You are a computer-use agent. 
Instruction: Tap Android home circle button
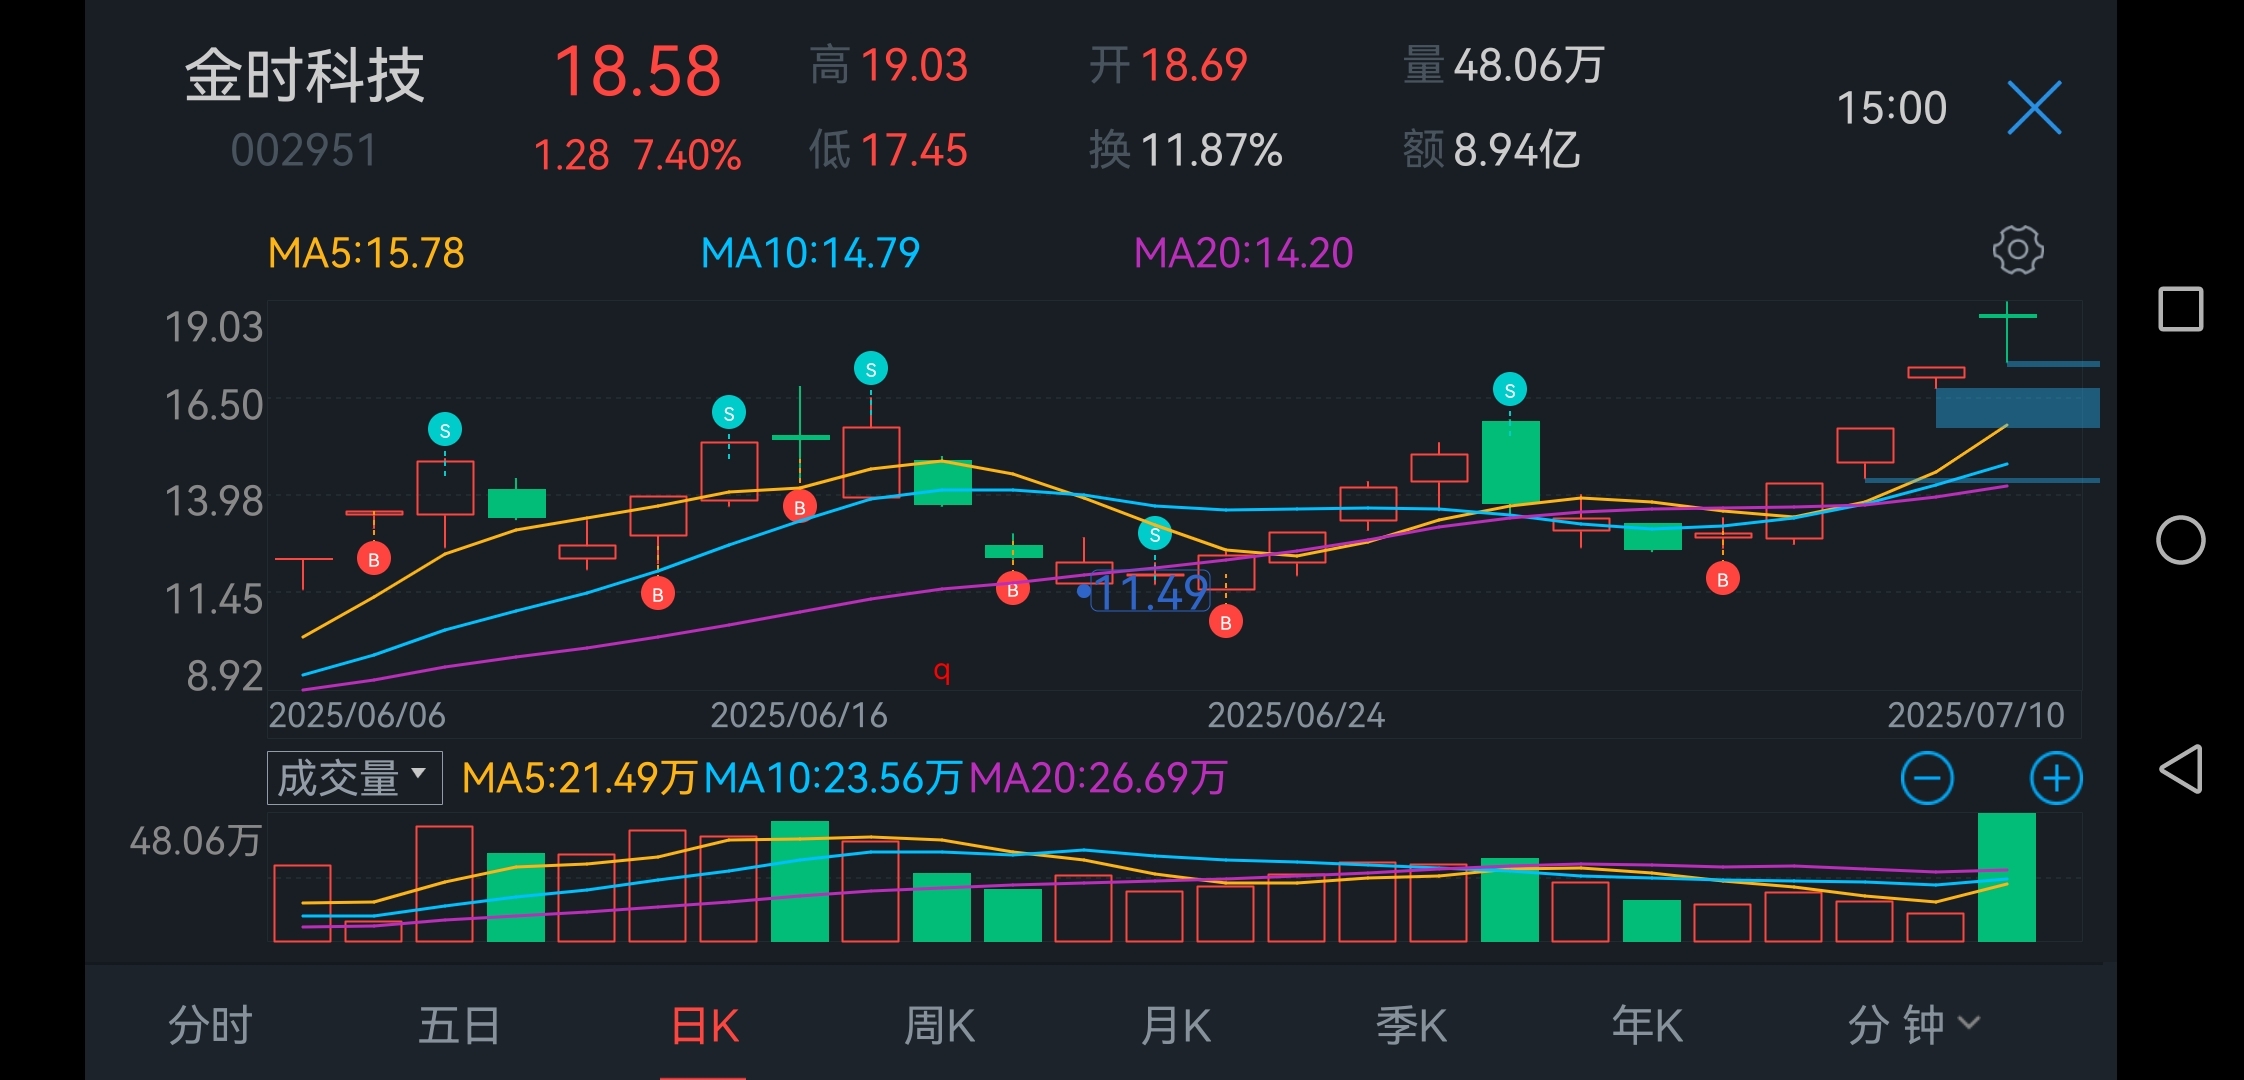(2180, 540)
